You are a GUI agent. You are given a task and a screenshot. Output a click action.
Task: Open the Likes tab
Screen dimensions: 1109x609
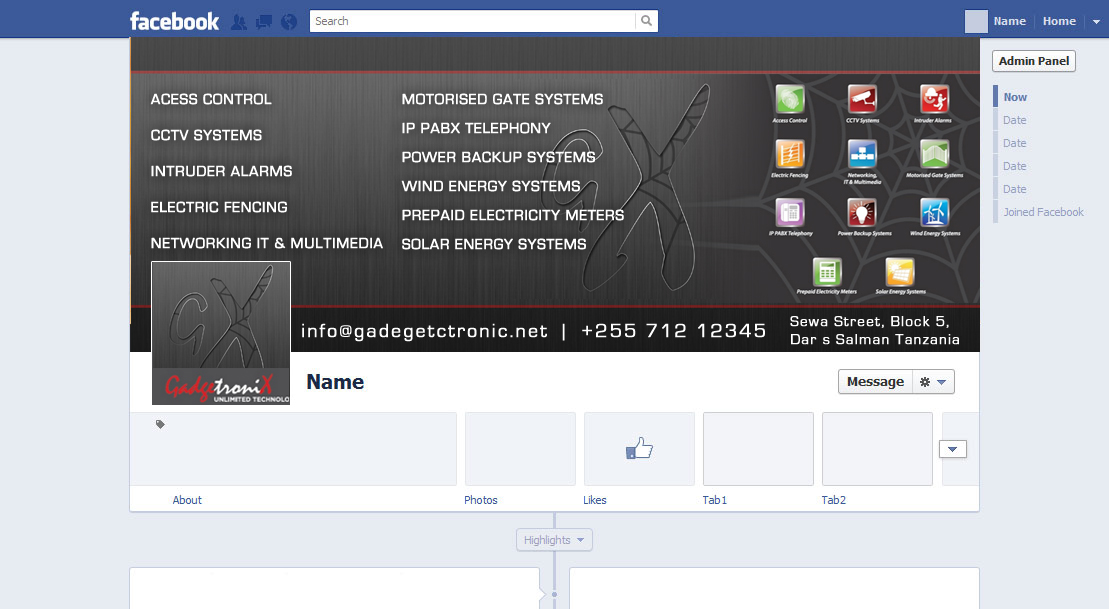595,500
